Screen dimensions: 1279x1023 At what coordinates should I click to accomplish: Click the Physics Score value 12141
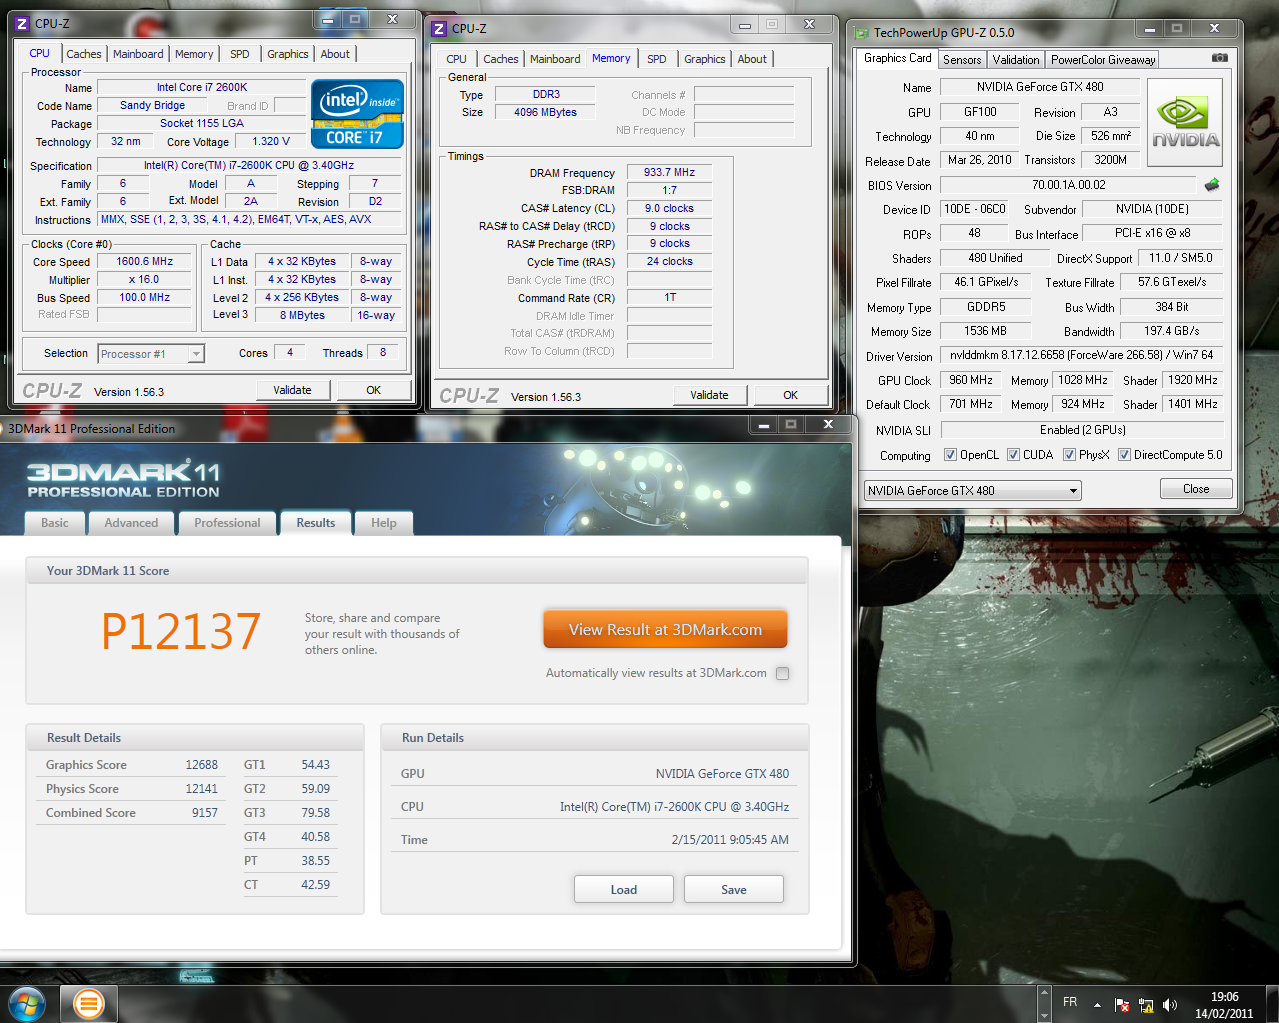pyautogui.click(x=201, y=789)
